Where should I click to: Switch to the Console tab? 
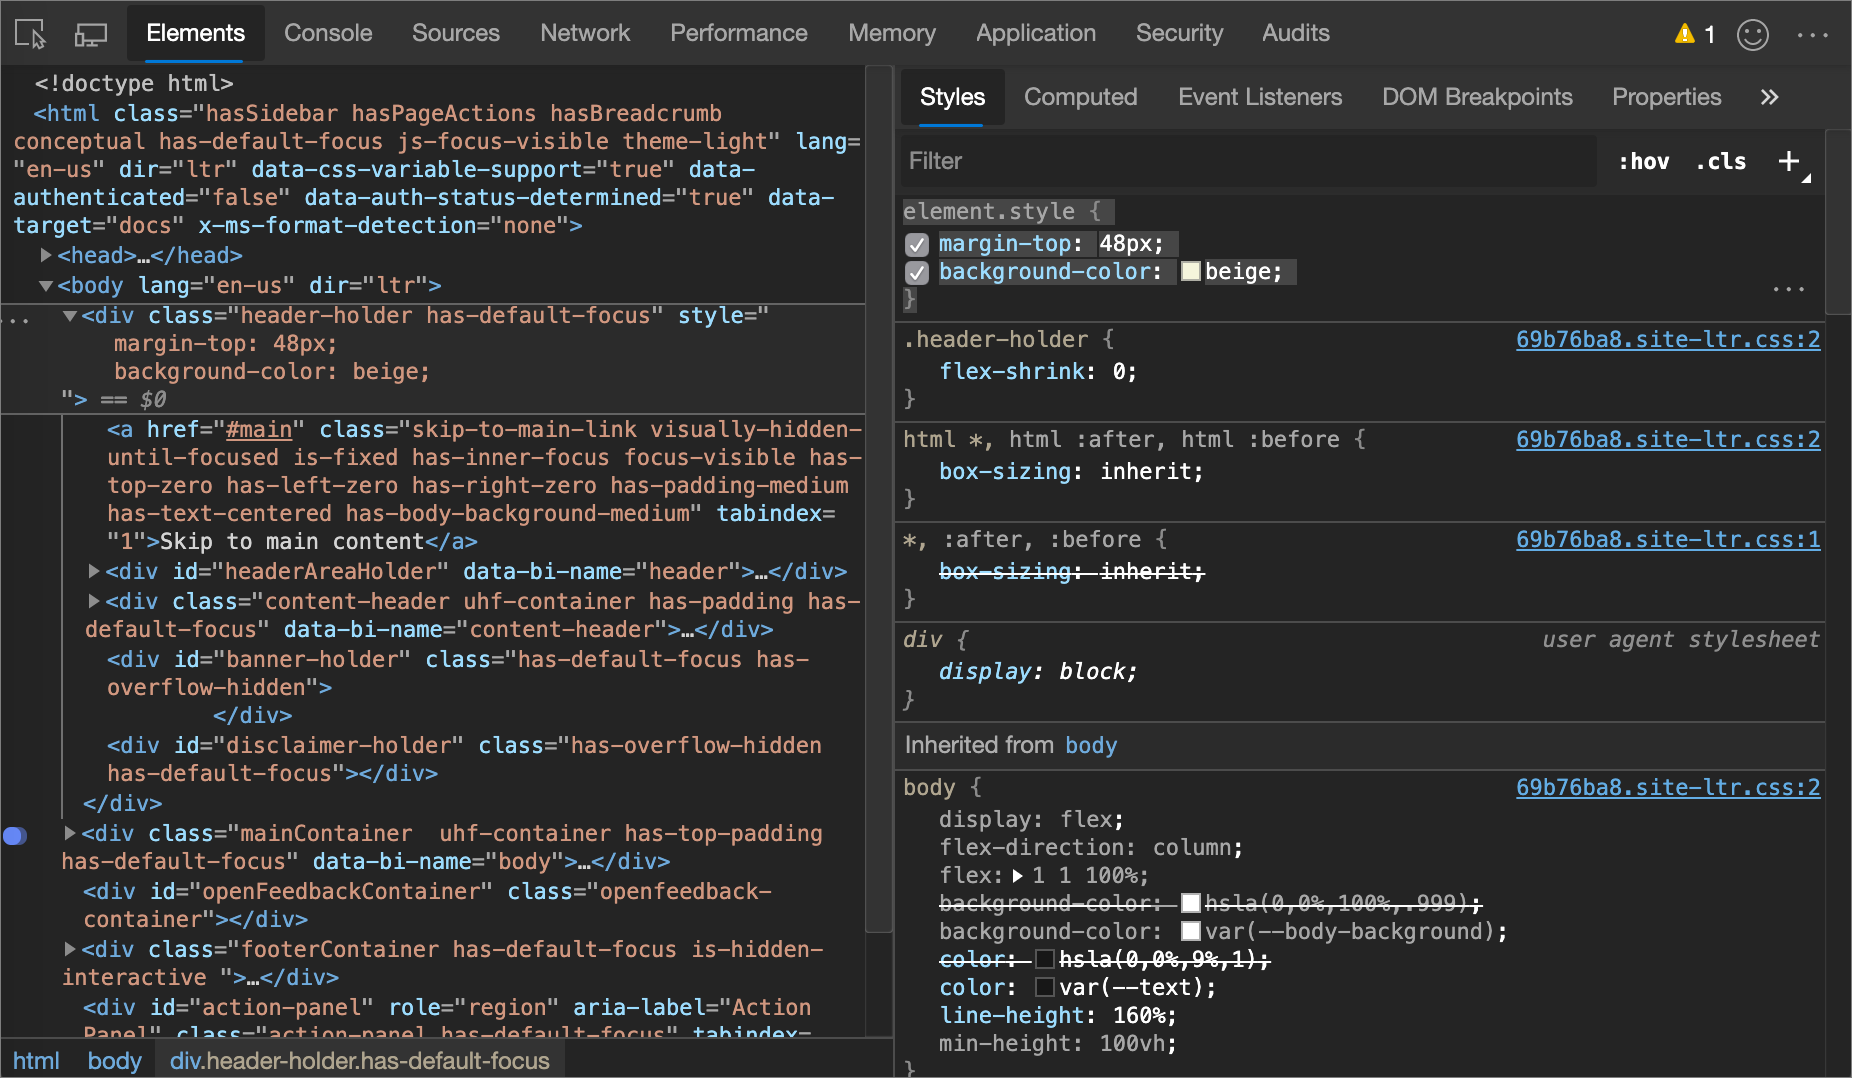(x=328, y=33)
